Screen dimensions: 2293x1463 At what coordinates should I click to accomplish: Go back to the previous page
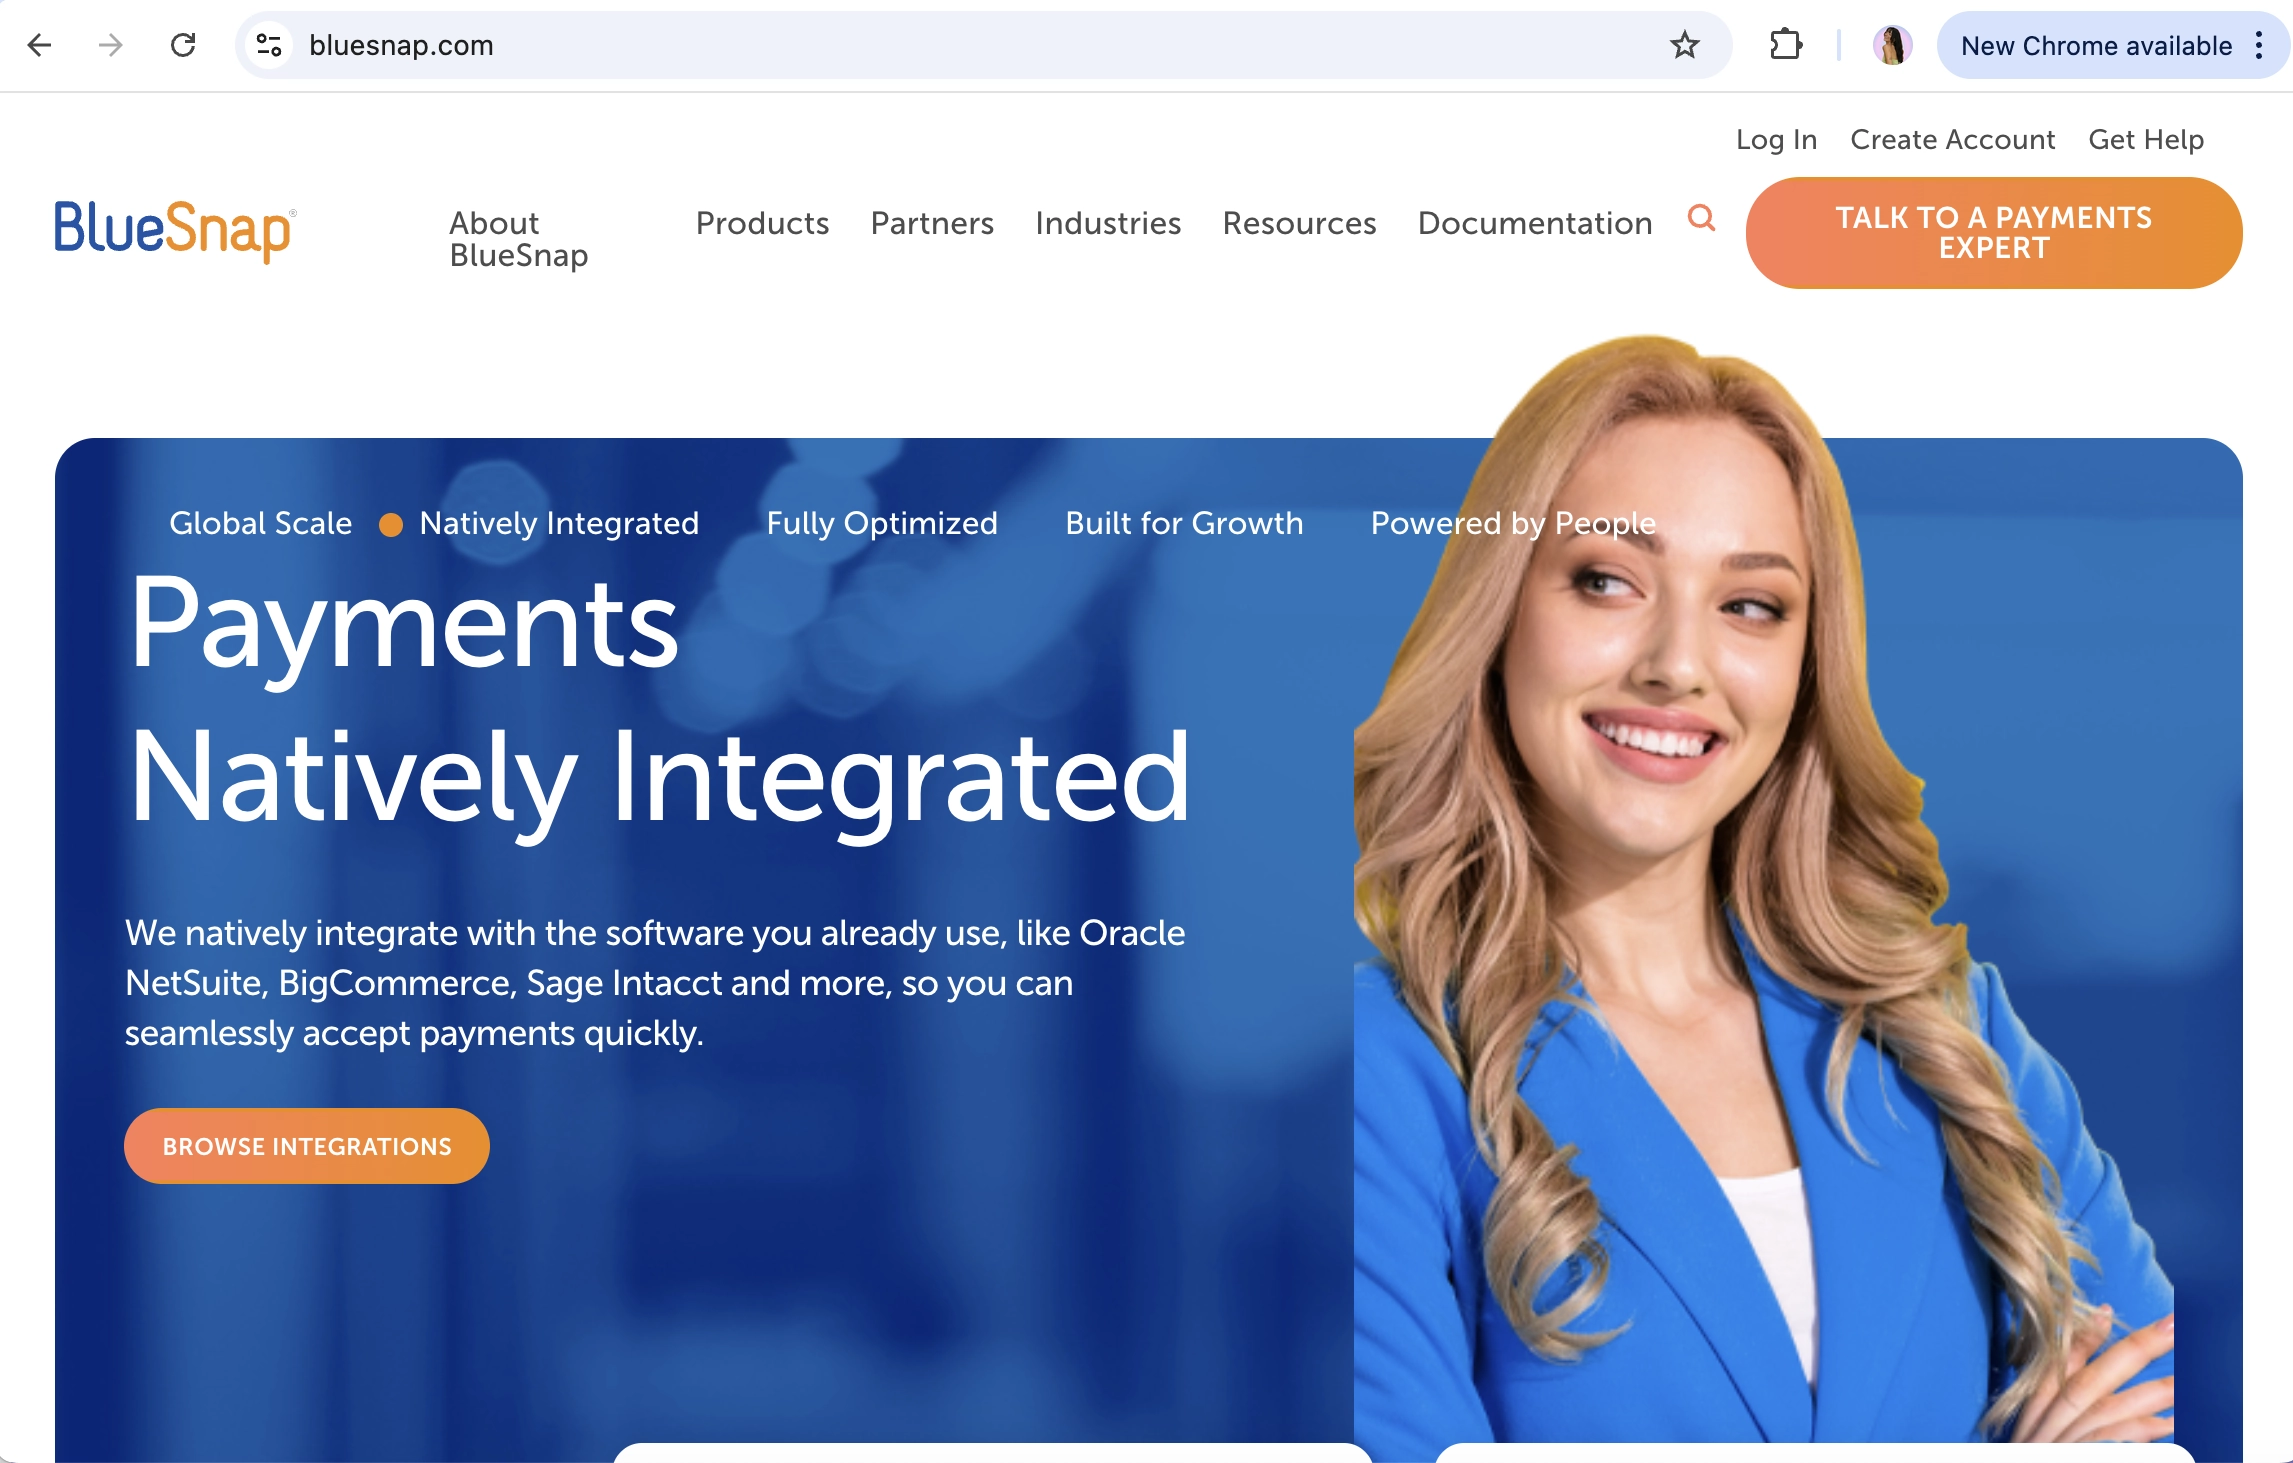click(40, 45)
